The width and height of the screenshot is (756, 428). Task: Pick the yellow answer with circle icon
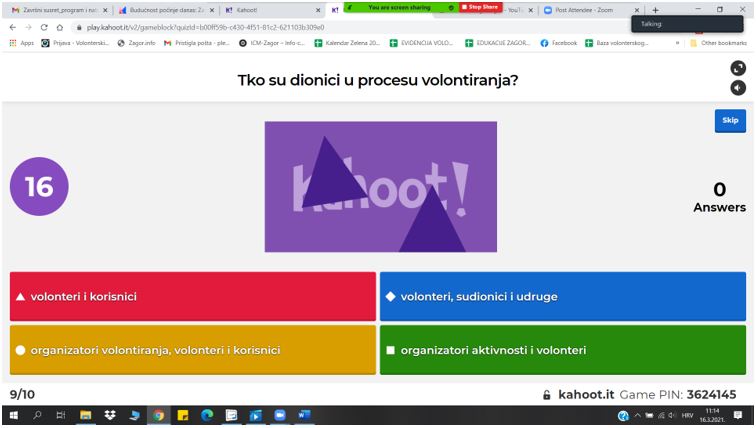[193, 350]
